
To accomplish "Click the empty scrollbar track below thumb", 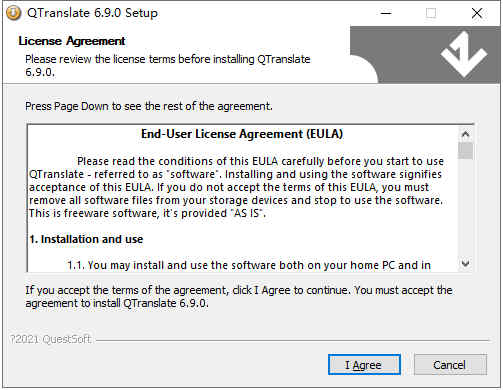I will click(x=465, y=207).
